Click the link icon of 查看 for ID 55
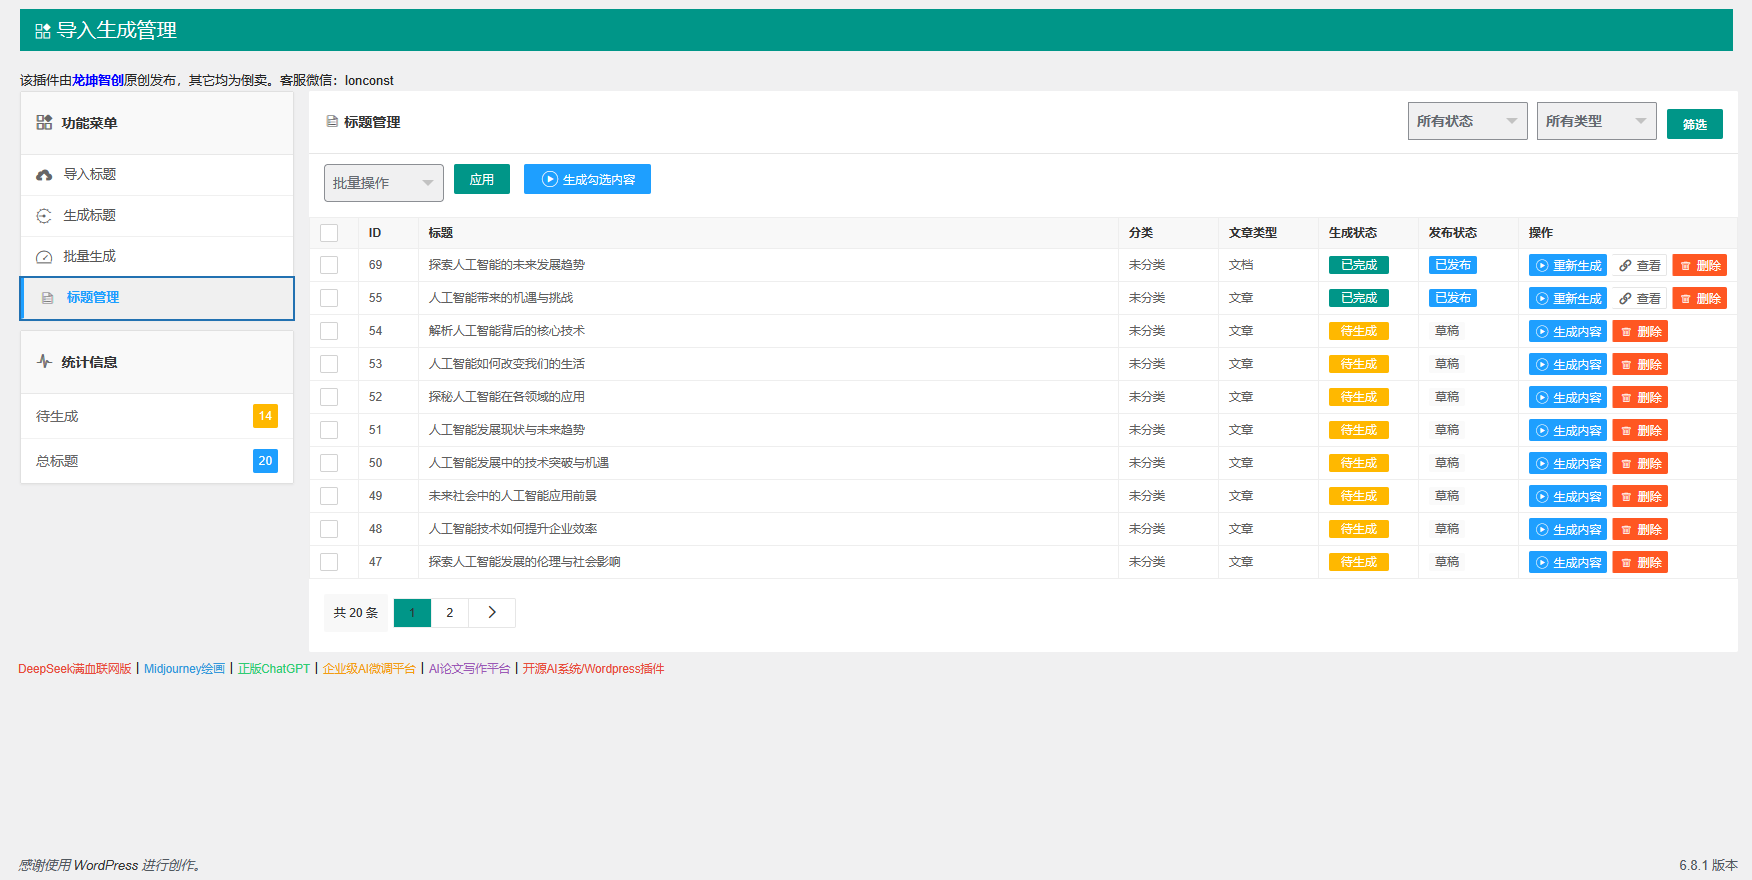The width and height of the screenshot is (1752, 880). (x=1626, y=299)
